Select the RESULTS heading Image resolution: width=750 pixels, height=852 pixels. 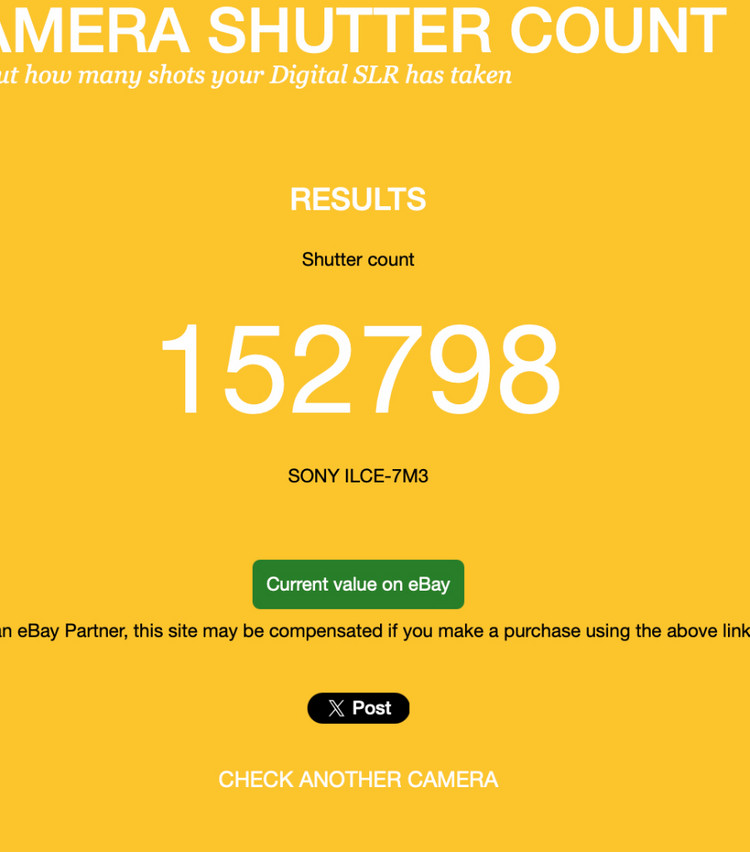click(x=358, y=200)
